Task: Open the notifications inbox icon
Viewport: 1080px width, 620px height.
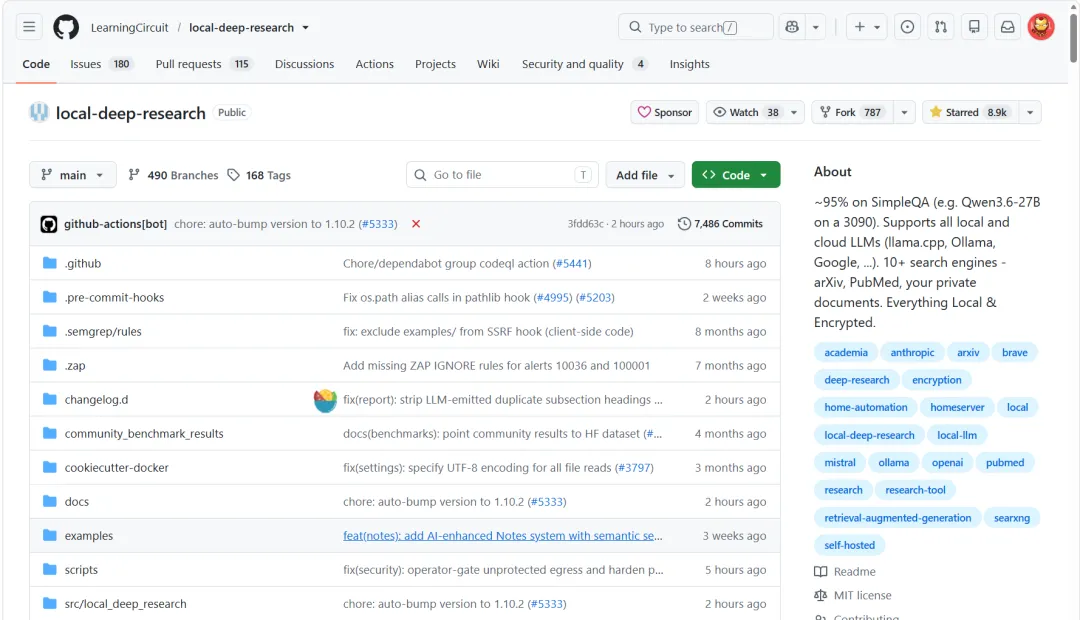Action: [1008, 27]
